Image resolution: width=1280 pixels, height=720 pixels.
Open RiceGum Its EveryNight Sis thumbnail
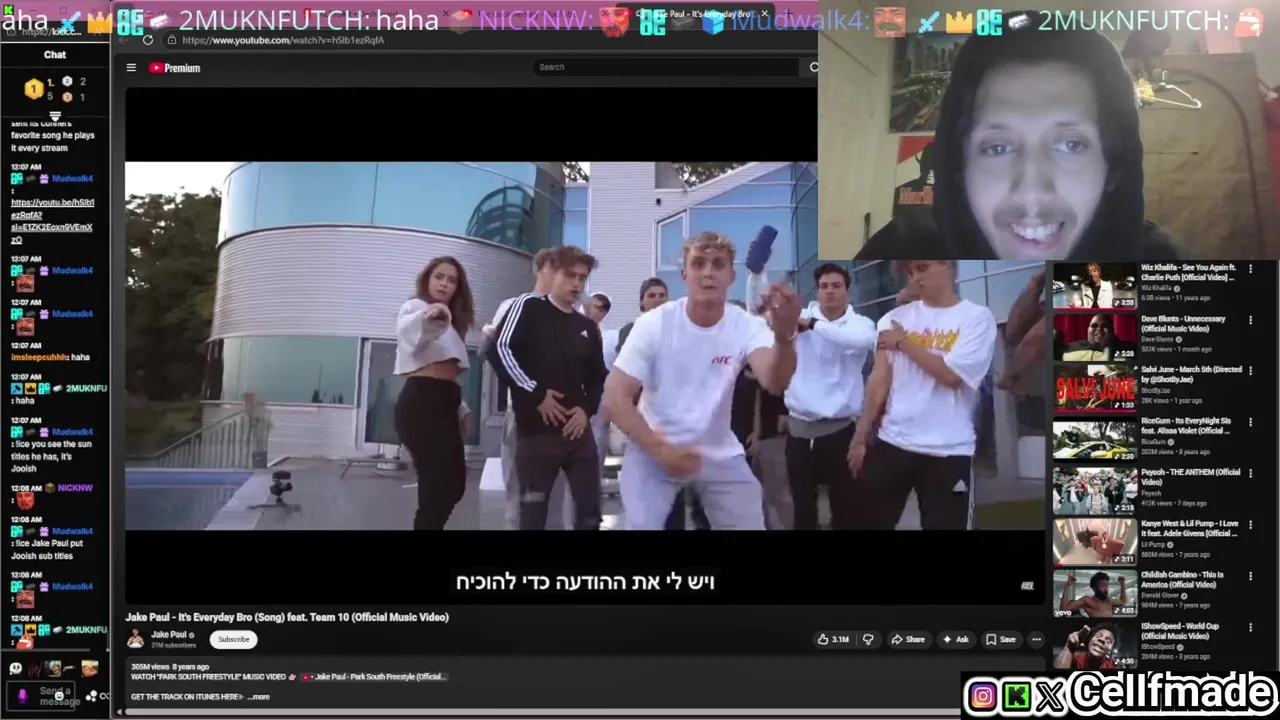pyautogui.click(x=1095, y=439)
